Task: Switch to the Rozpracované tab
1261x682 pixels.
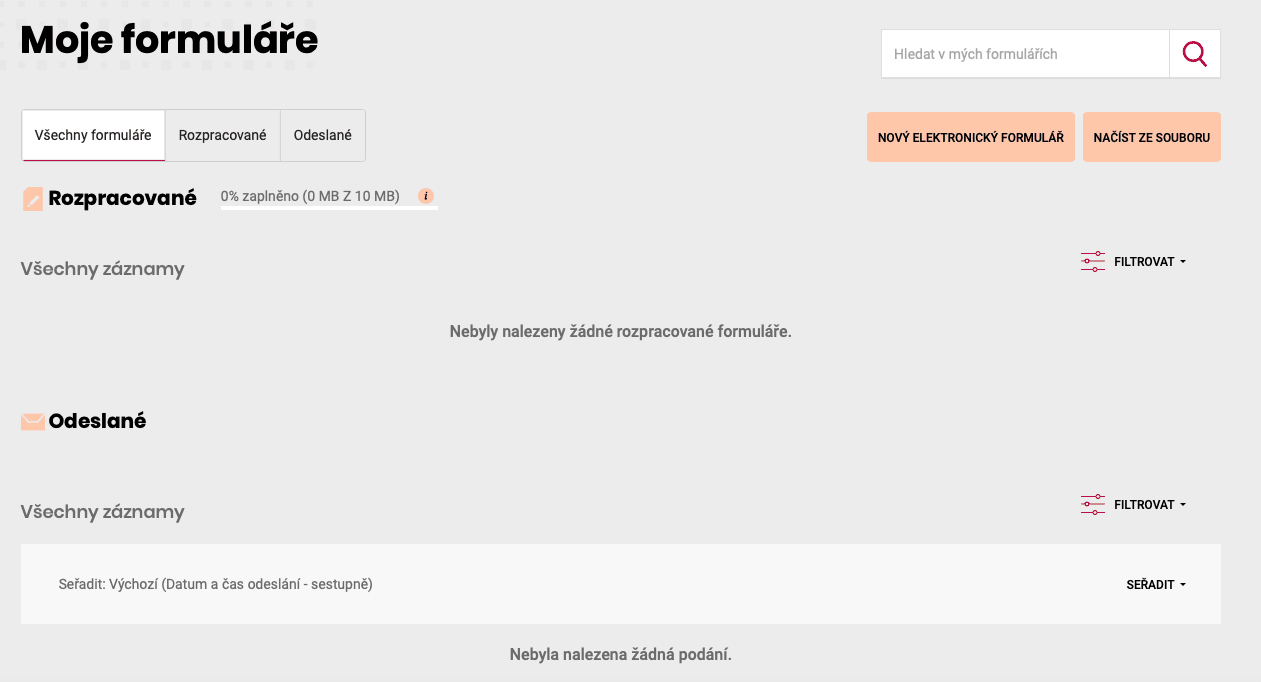Action: click(x=223, y=135)
